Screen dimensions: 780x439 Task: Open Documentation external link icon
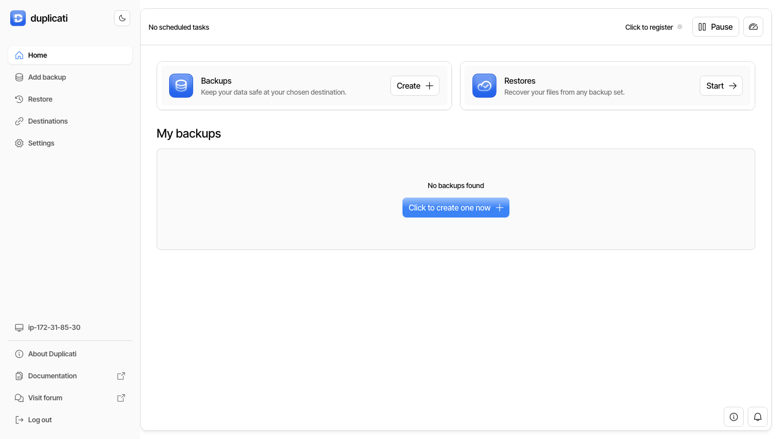pos(121,376)
